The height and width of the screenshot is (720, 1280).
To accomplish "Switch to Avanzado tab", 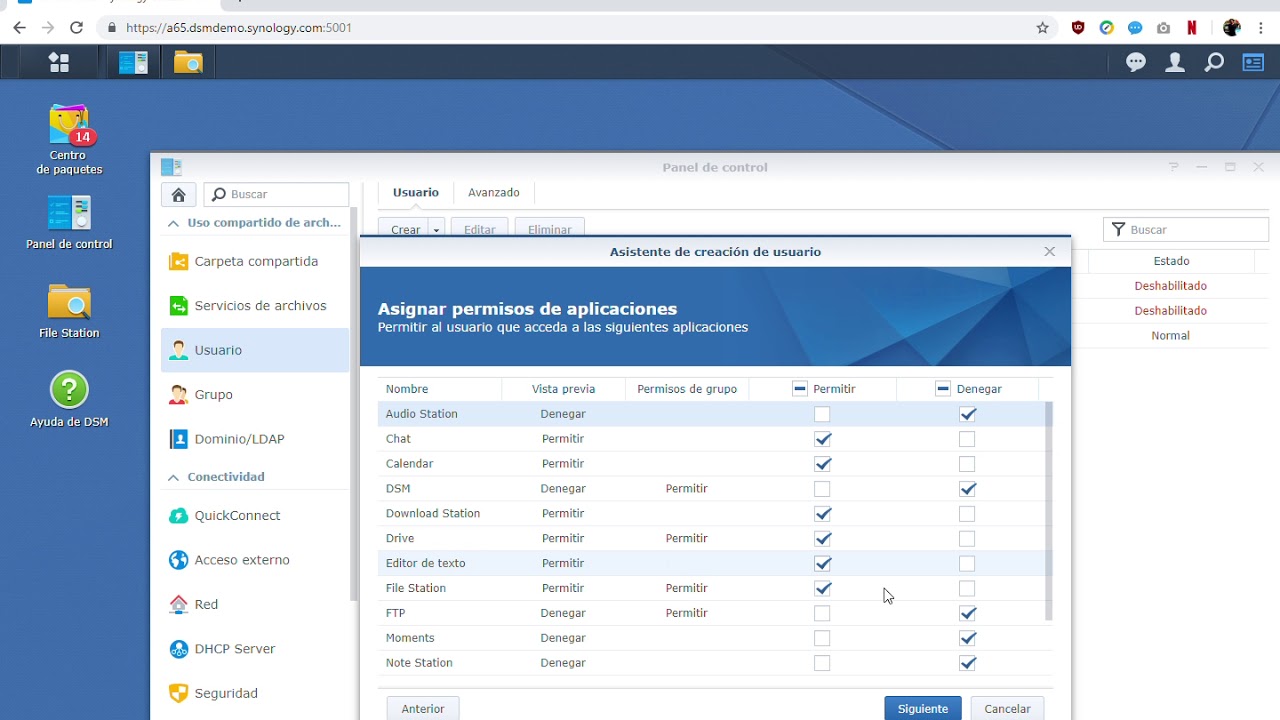I will coord(494,192).
